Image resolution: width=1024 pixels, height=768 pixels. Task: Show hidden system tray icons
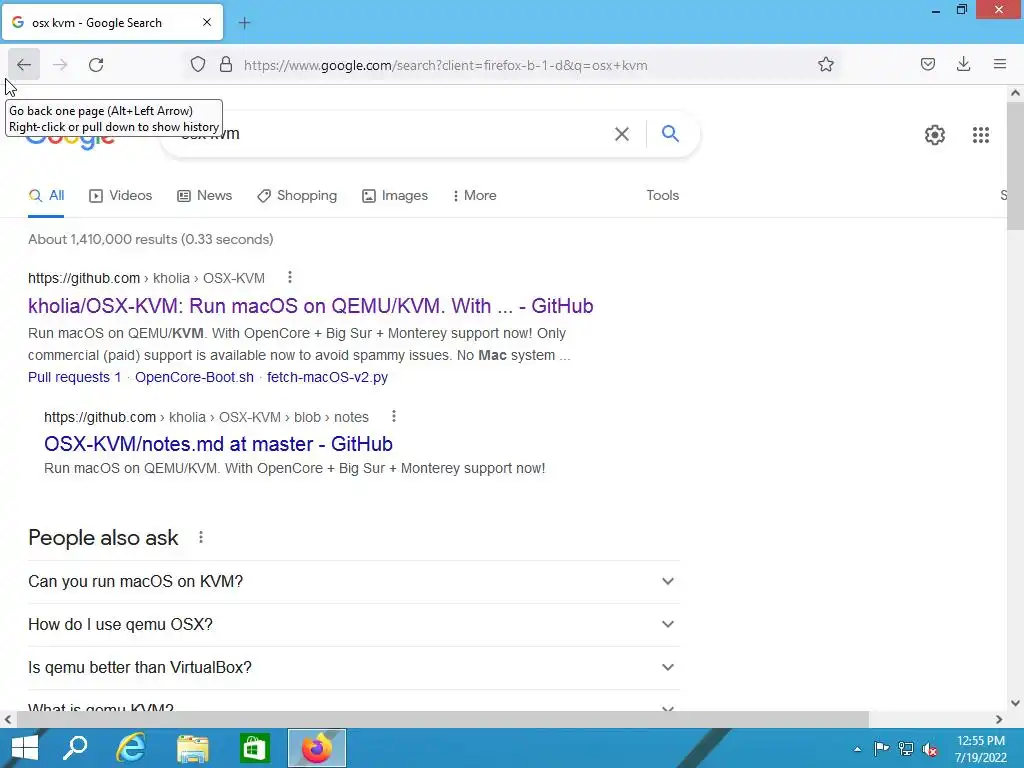(857, 748)
